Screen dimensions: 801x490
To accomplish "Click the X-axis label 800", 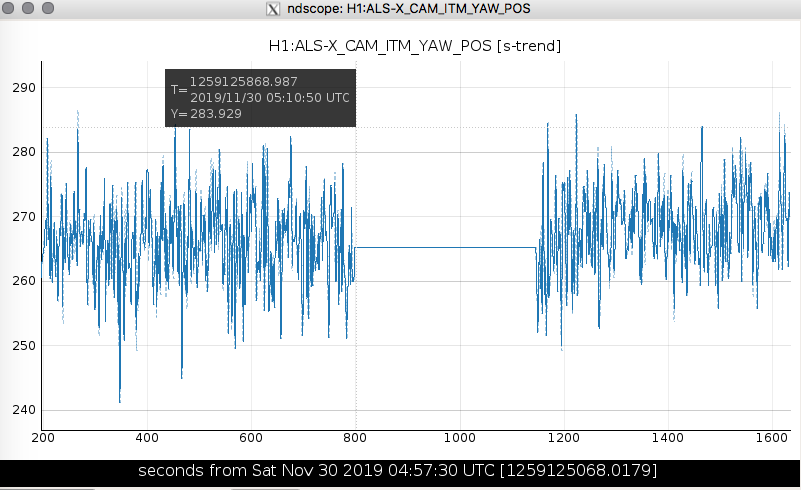I will tap(355, 438).
